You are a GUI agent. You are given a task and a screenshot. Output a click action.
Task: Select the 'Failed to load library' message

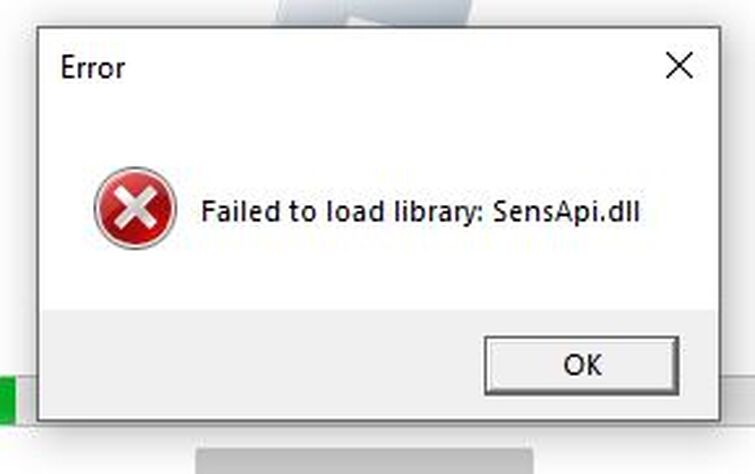(420, 211)
